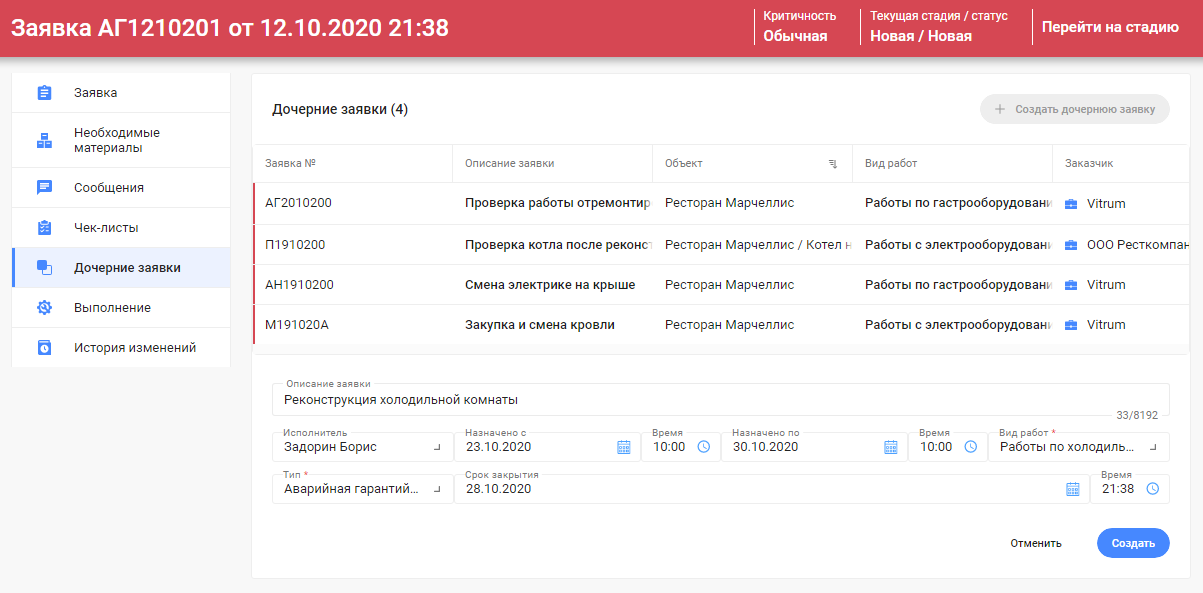Screen dimensions: 1203x593
Task: Open calendar picker for Назначено с date
Action: (x=624, y=447)
